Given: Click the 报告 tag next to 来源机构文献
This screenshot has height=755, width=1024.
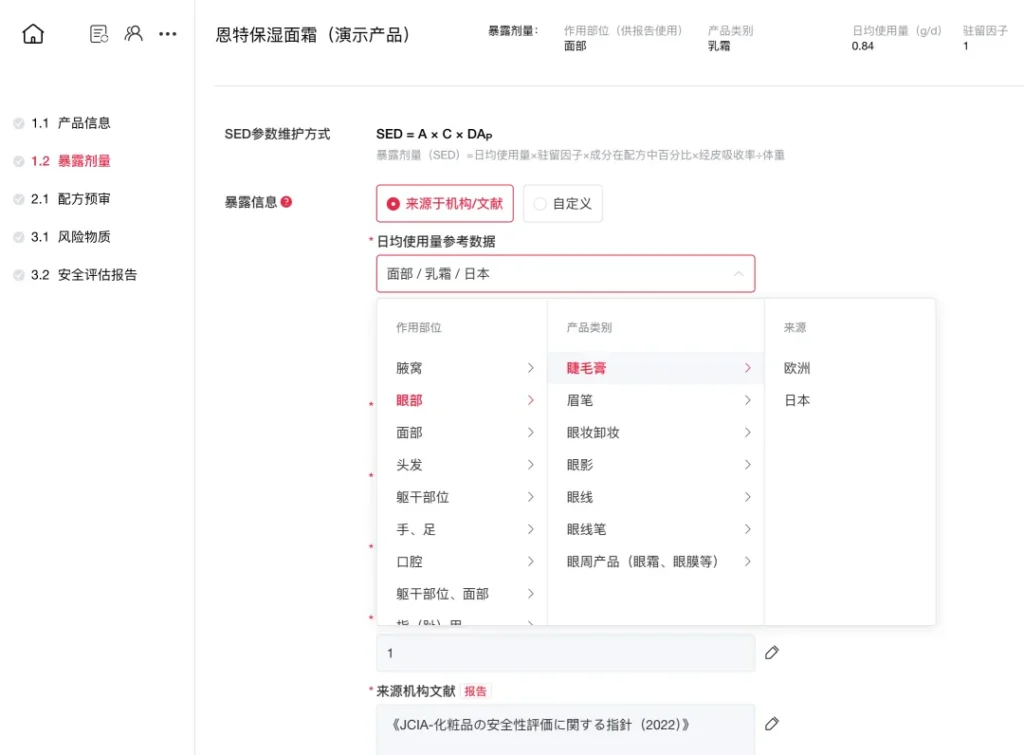Looking at the screenshot, I should pyautogui.click(x=476, y=691).
